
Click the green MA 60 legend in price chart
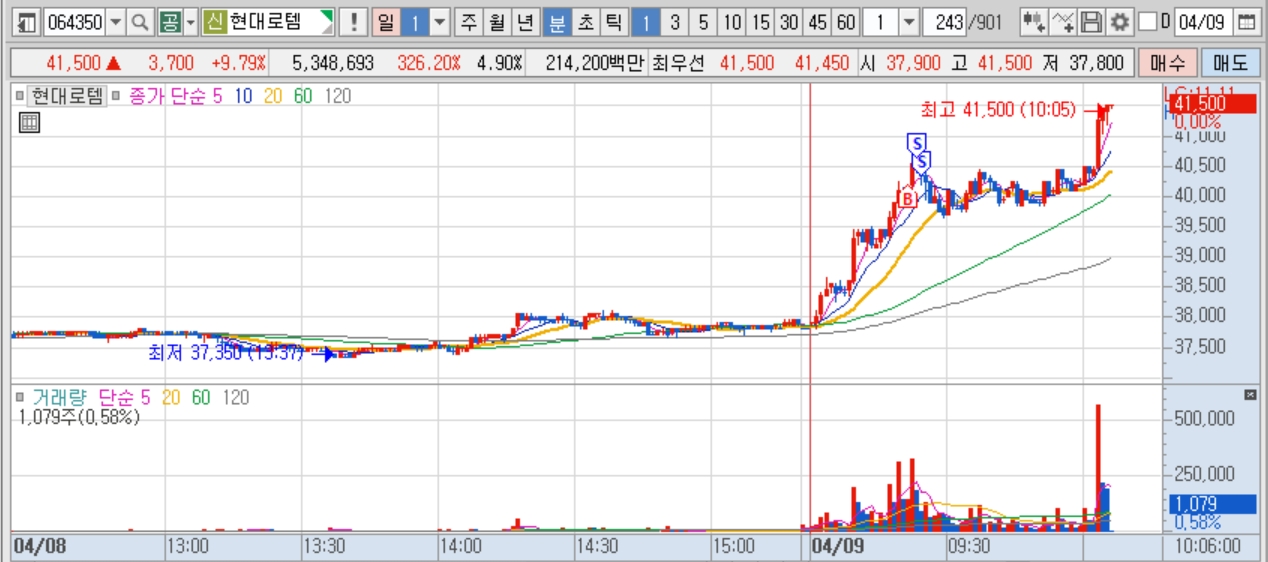(x=303, y=96)
